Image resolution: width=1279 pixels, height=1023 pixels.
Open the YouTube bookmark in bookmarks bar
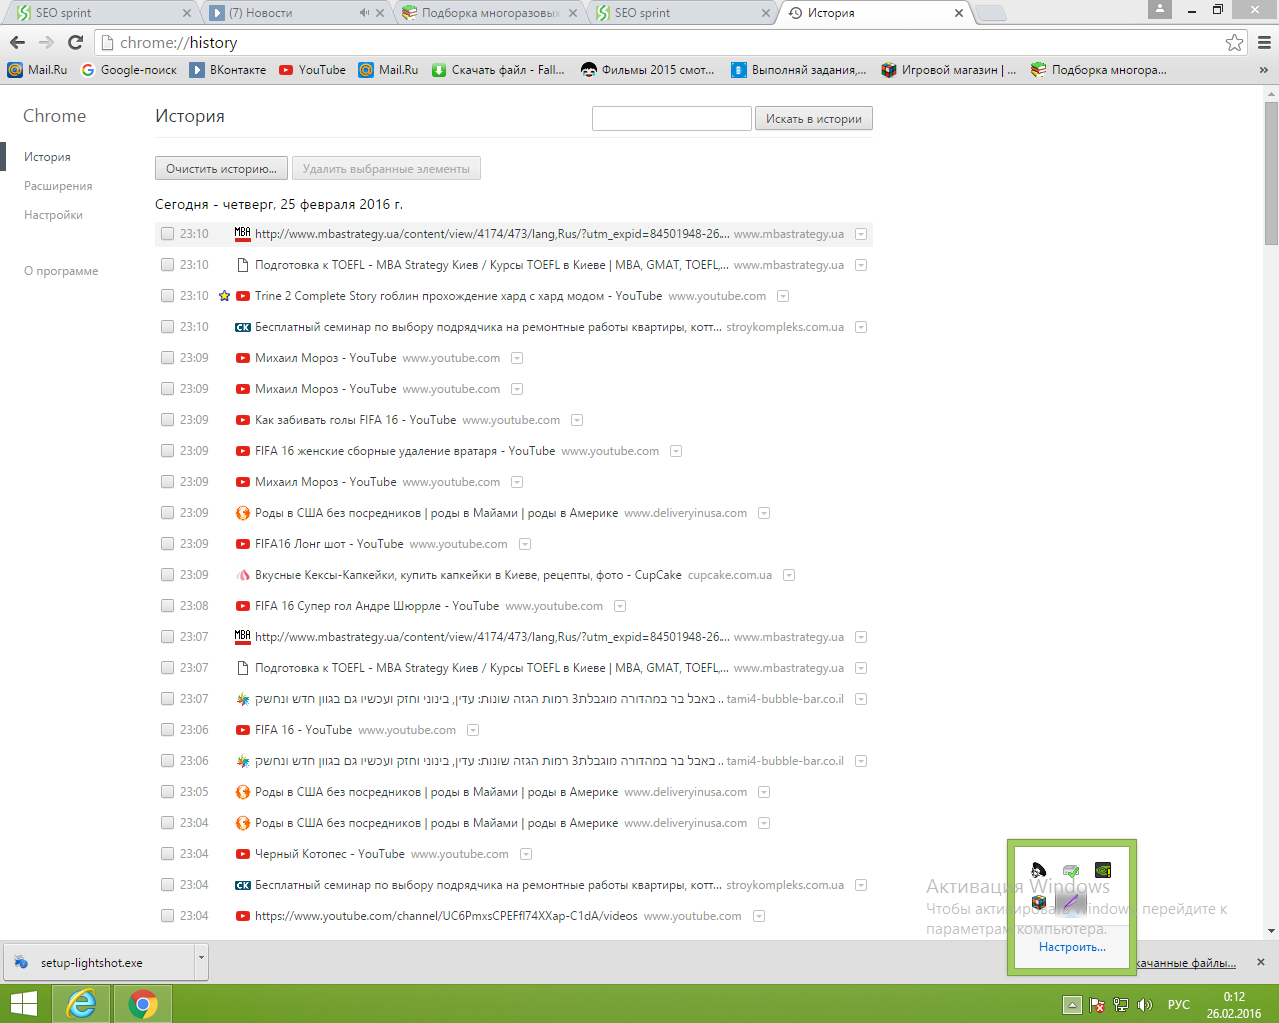pyautogui.click(x=312, y=70)
